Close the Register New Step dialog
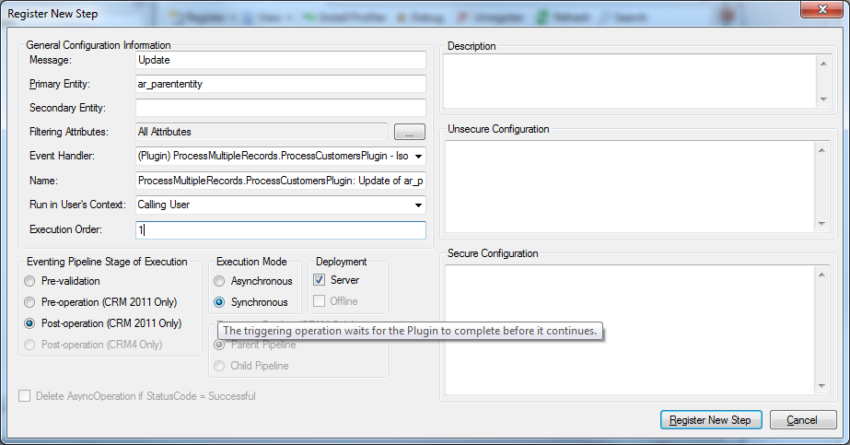 coord(822,9)
